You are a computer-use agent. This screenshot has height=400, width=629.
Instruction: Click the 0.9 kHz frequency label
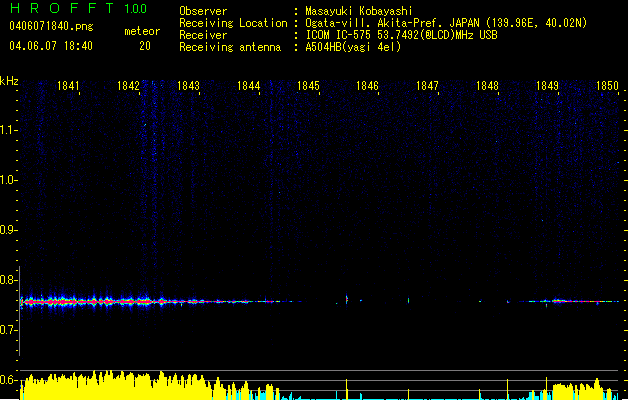[x=8, y=230]
